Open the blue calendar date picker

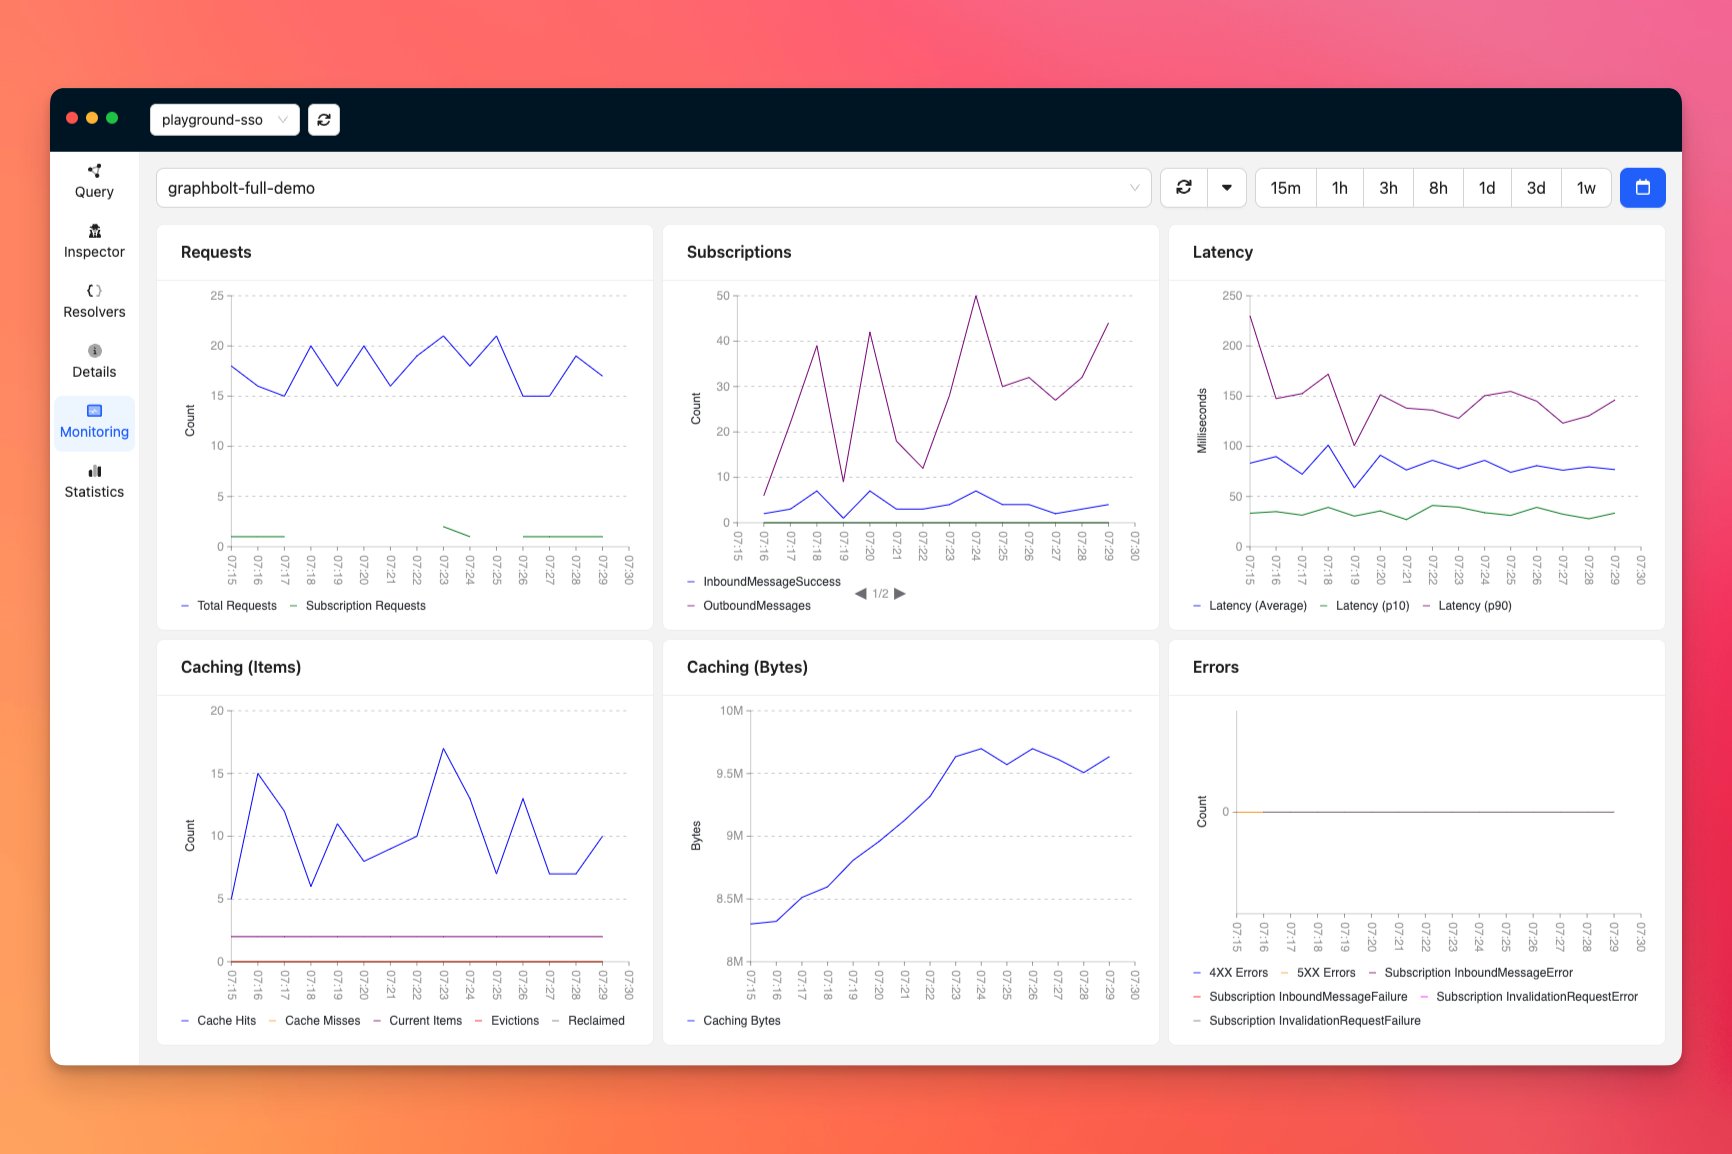[x=1642, y=188]
